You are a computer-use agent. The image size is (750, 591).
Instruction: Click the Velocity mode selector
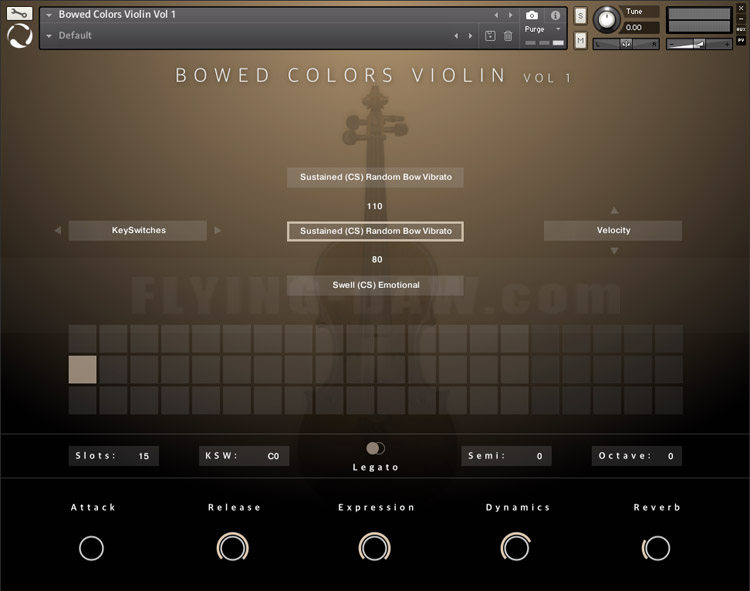click(613, 230)
